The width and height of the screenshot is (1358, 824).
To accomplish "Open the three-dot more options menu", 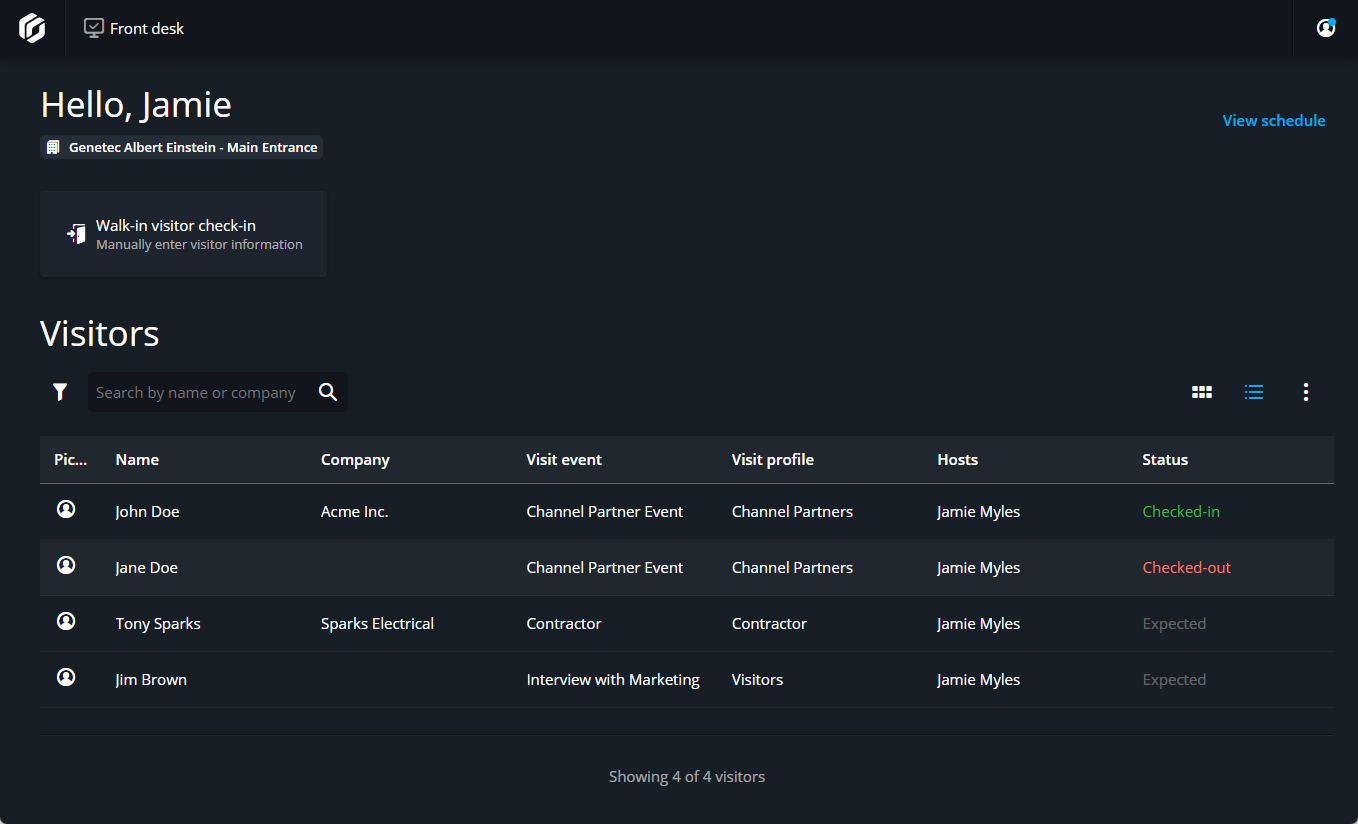I will pyautogui.click(x=1306, y=392).
